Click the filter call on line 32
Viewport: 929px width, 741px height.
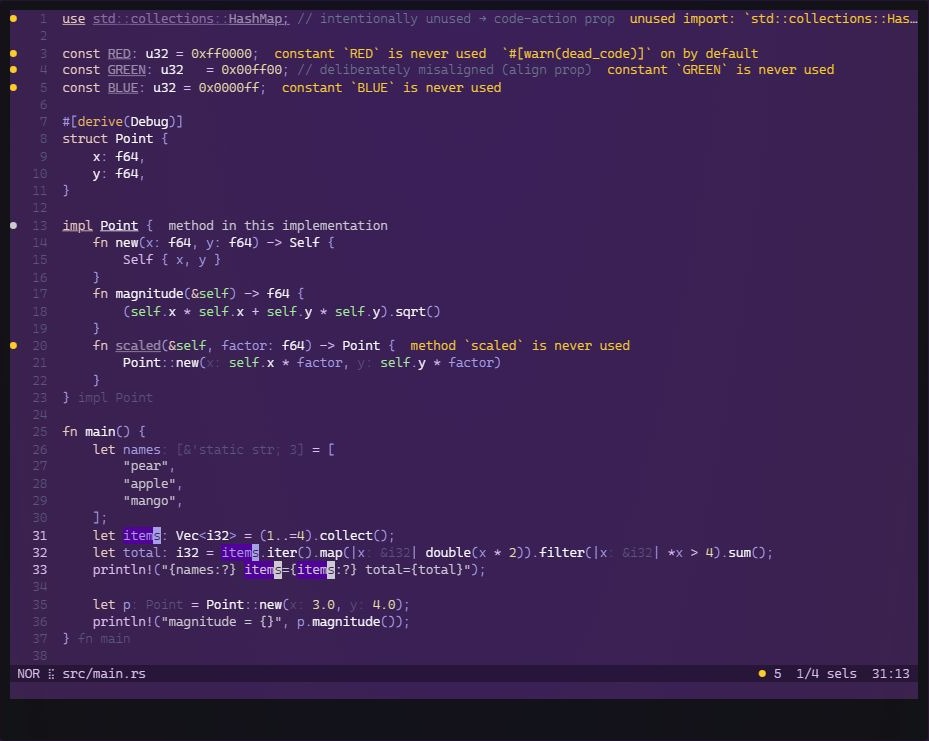pos(562,553)
